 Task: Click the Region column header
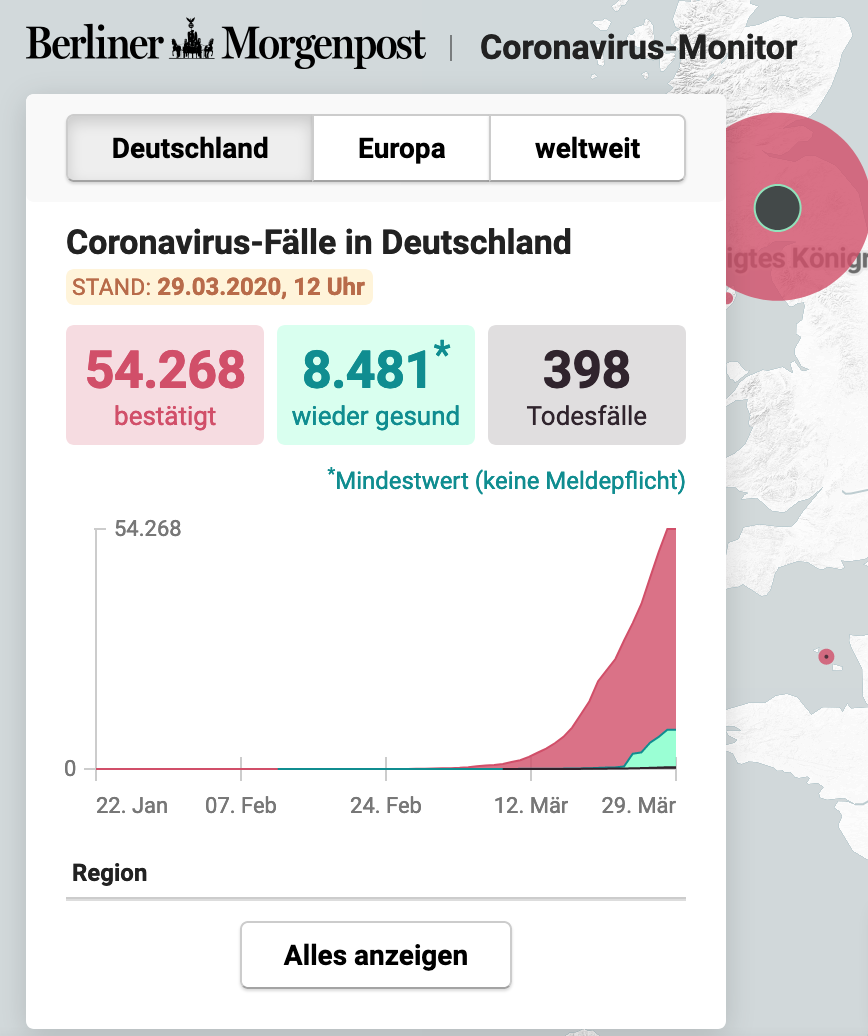(x=110, y=873)
